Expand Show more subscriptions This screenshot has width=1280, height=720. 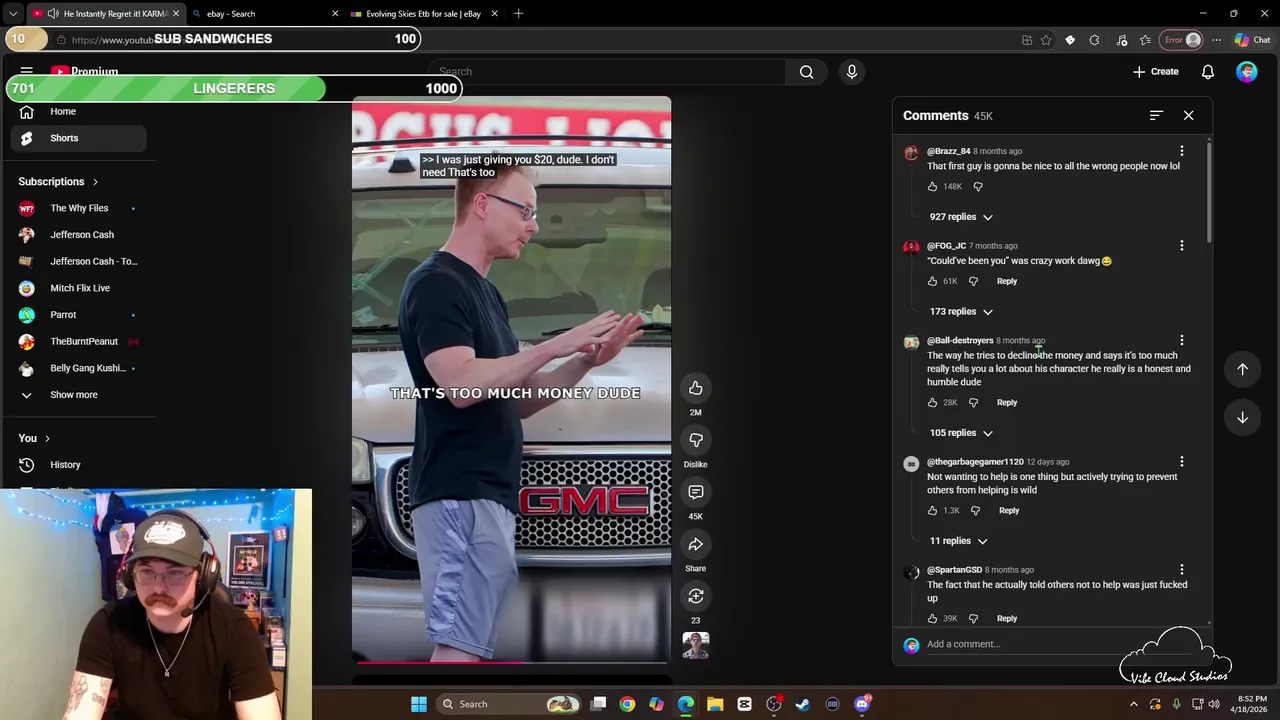(74, 395)
